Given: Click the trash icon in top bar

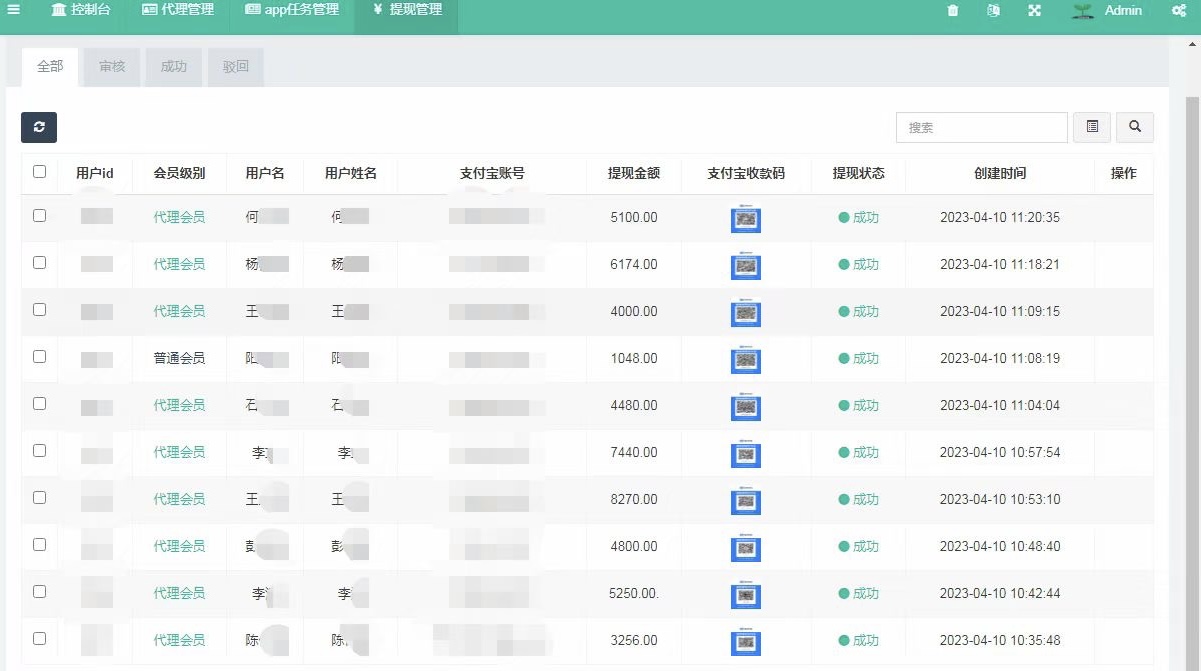Looking at the screenshot, I should [952, 11].
